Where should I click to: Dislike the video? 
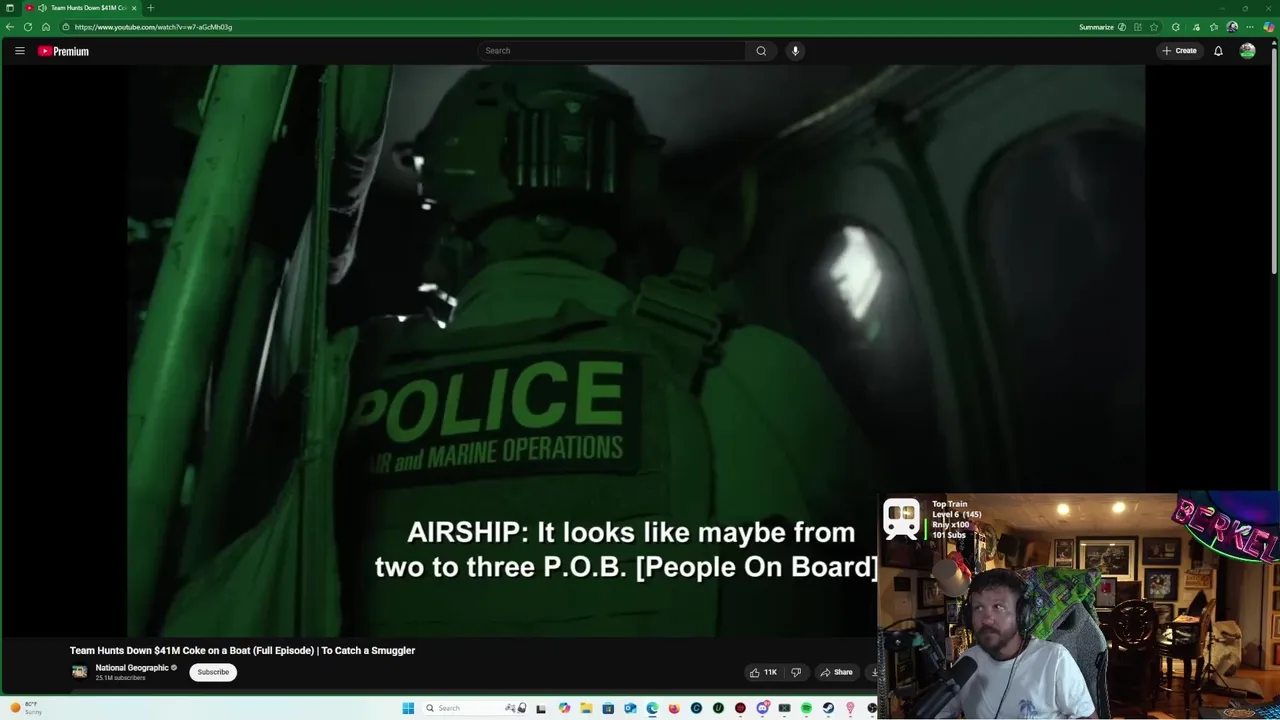click(796, 672)
